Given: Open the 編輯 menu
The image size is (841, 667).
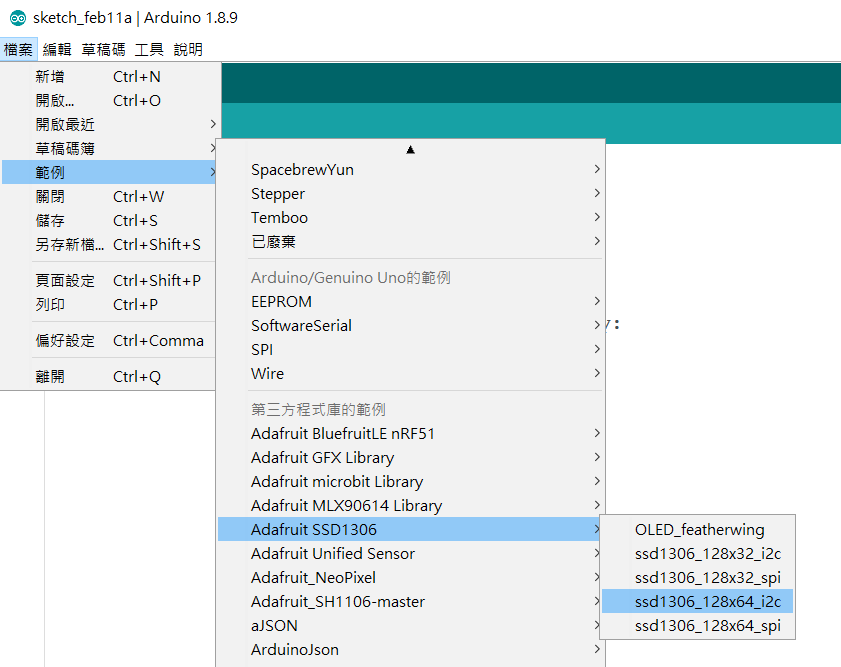Looking at the screenshot, I should coord(57,50).
